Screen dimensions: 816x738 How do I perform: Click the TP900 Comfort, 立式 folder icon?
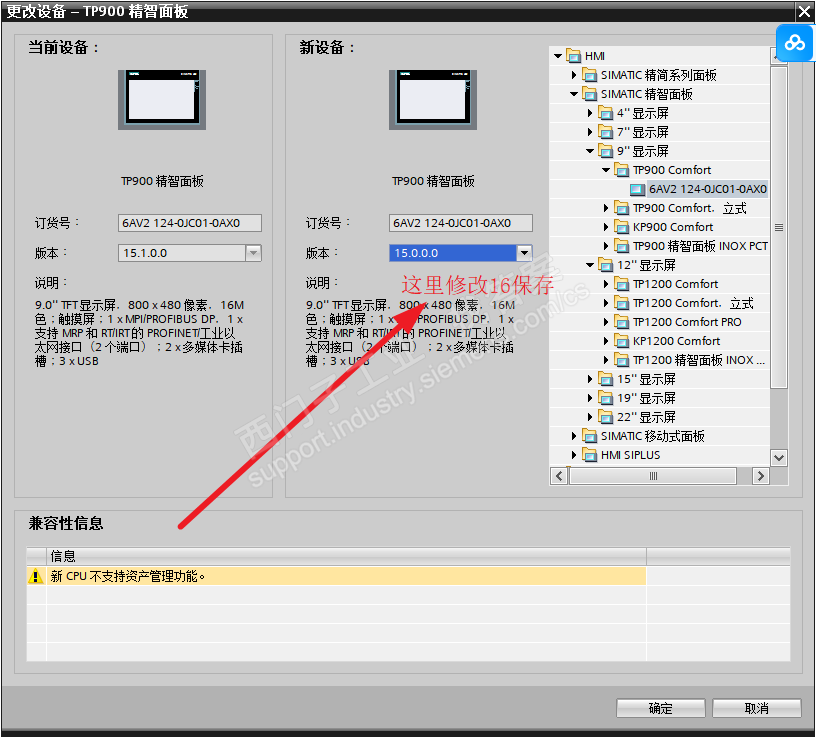pyautogui.click(x=621, y=208)
